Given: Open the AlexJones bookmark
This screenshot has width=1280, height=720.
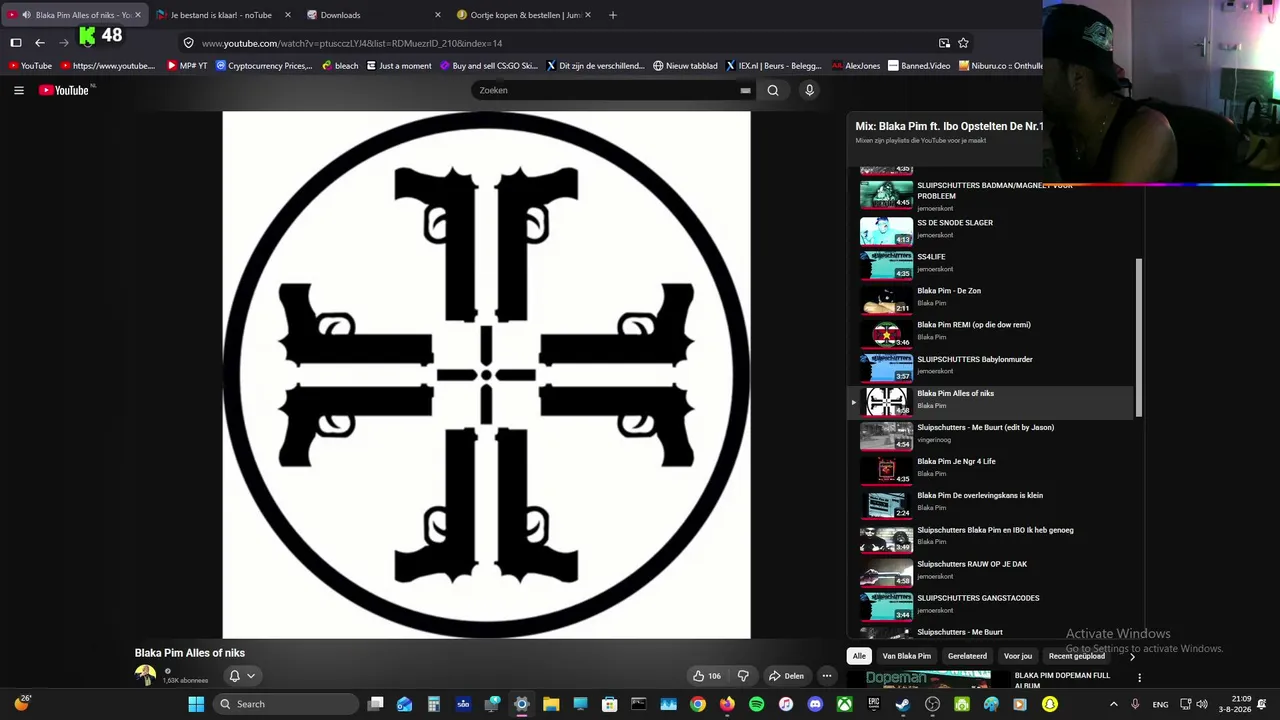Looking at the screenshot, I should point(856,66).
